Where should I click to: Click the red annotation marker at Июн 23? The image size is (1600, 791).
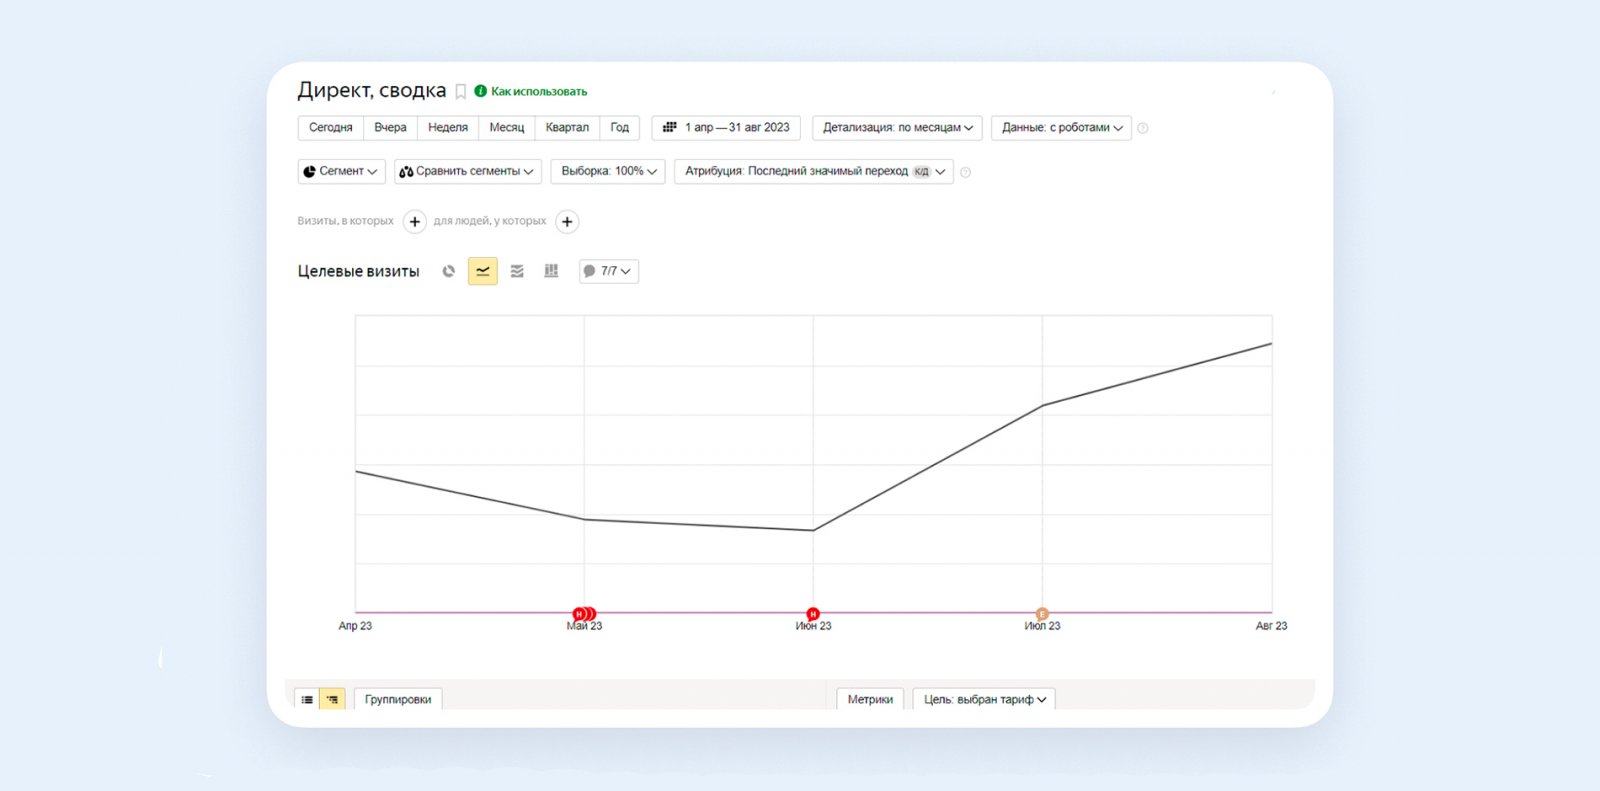coord(813,614)
